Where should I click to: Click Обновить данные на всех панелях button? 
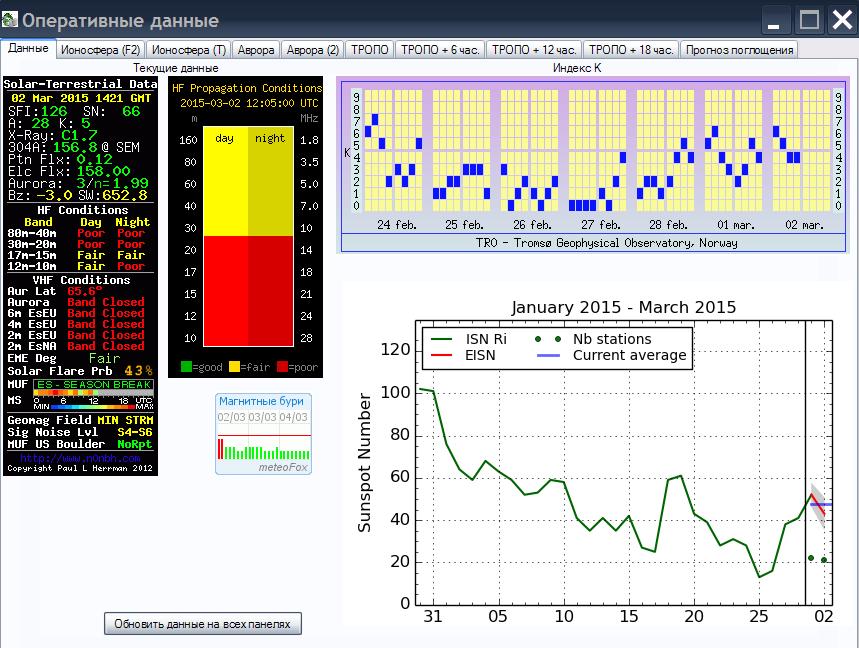click(203, 623)
